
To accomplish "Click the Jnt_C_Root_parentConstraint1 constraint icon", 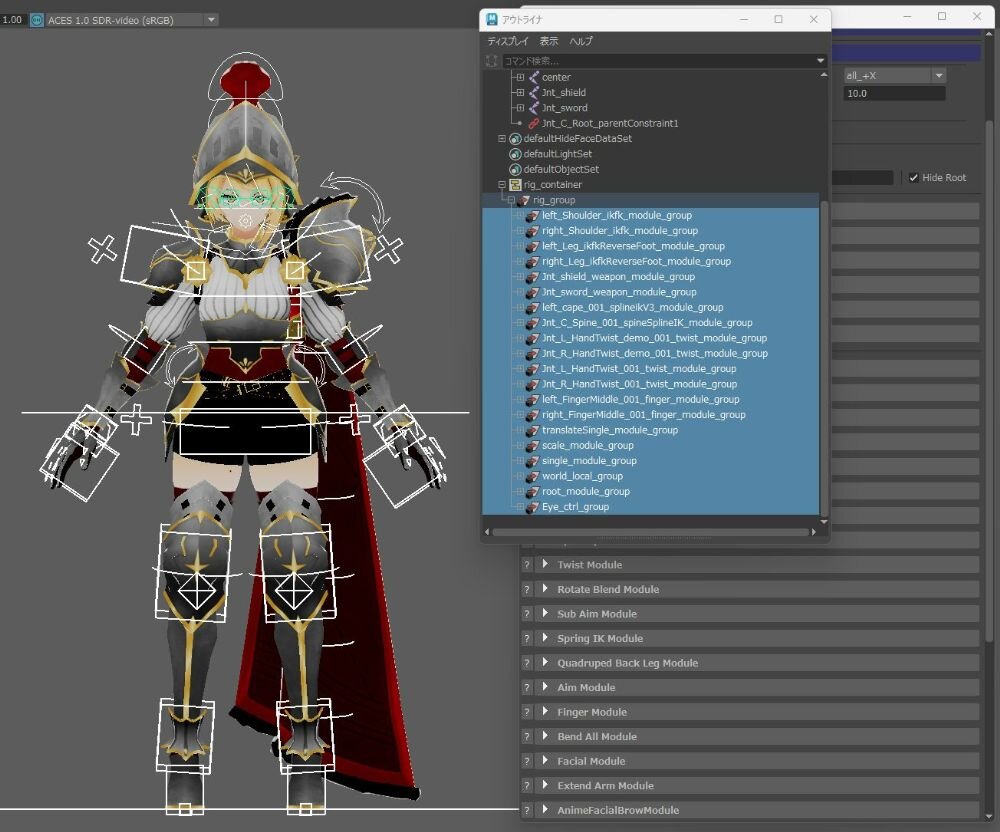I will point(533,123).
